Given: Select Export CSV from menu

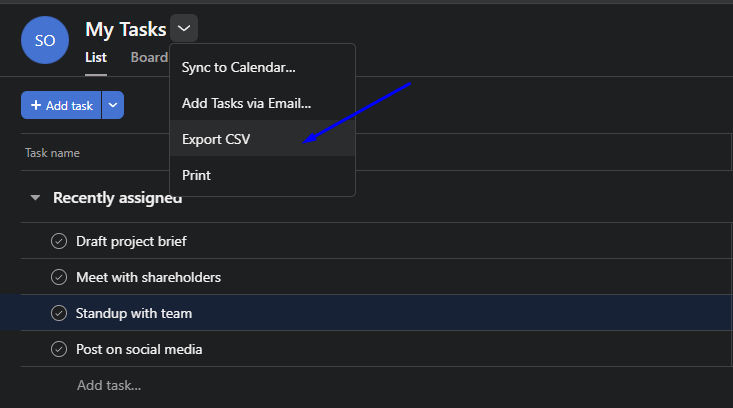Looking at the screenshot, I should pyautogui.click(x=216, y=139).
